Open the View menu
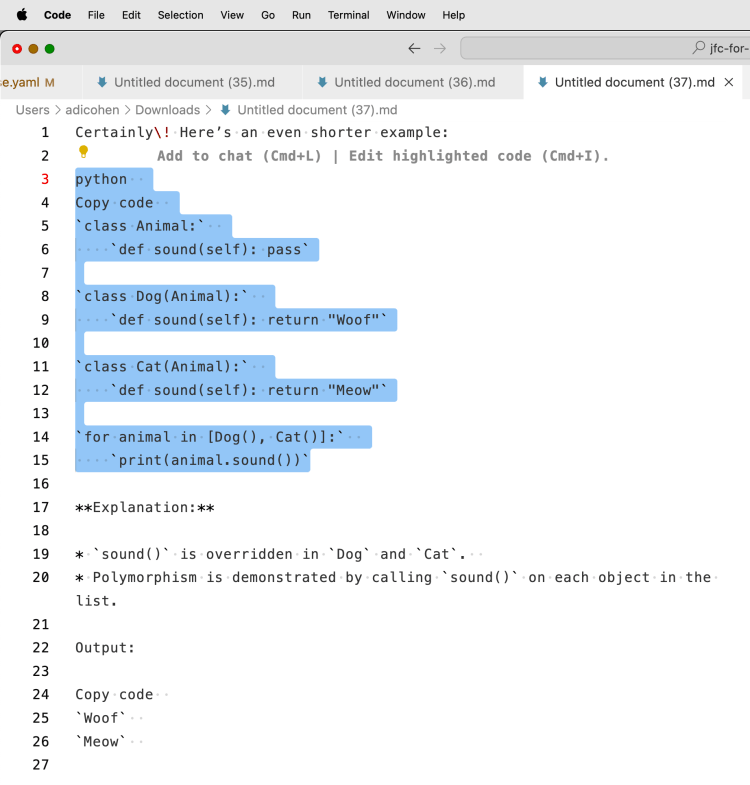Image resolution: width=750 pixels, height=785 pixels. [x=232, y=15]
